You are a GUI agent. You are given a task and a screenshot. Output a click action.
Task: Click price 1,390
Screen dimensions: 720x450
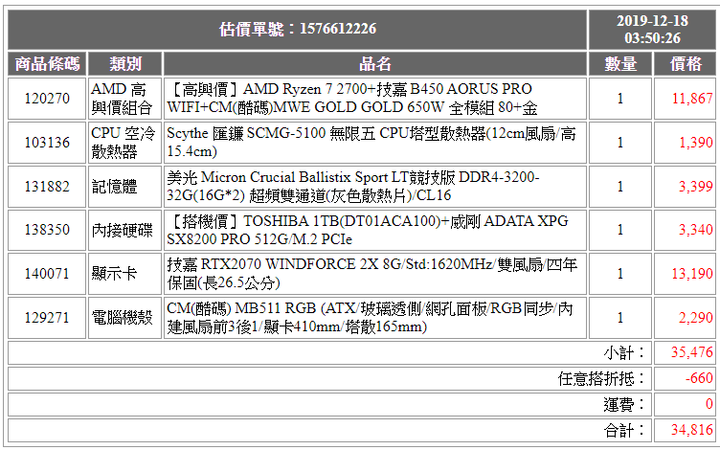coord(696,142)
